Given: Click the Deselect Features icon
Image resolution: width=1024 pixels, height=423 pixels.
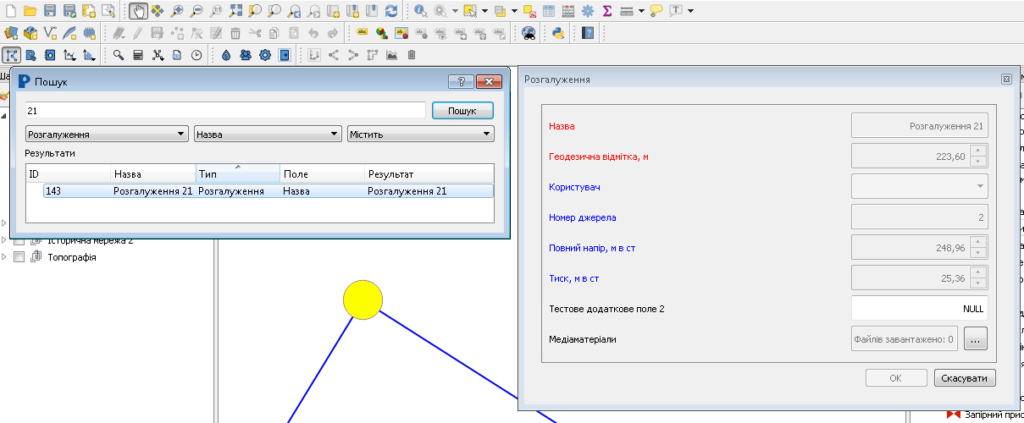Looking at the screenshot, I should [x=529, y=10].
